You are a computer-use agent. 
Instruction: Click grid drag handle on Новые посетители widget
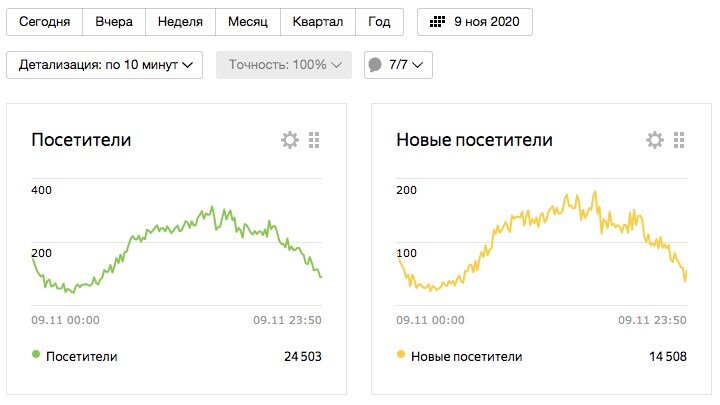pyautogui.click(x=679, y=141)
